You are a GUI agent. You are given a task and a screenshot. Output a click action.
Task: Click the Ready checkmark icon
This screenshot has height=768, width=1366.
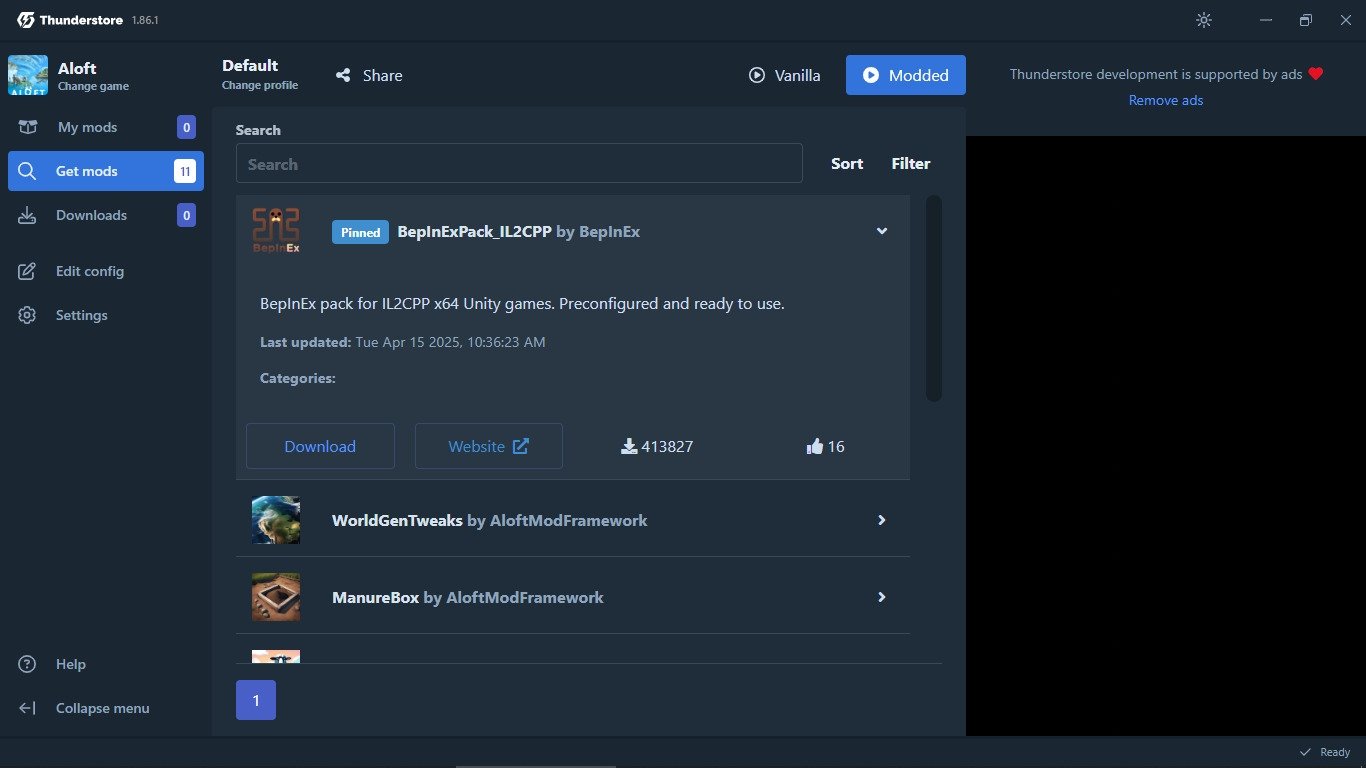coord(1305,752)
